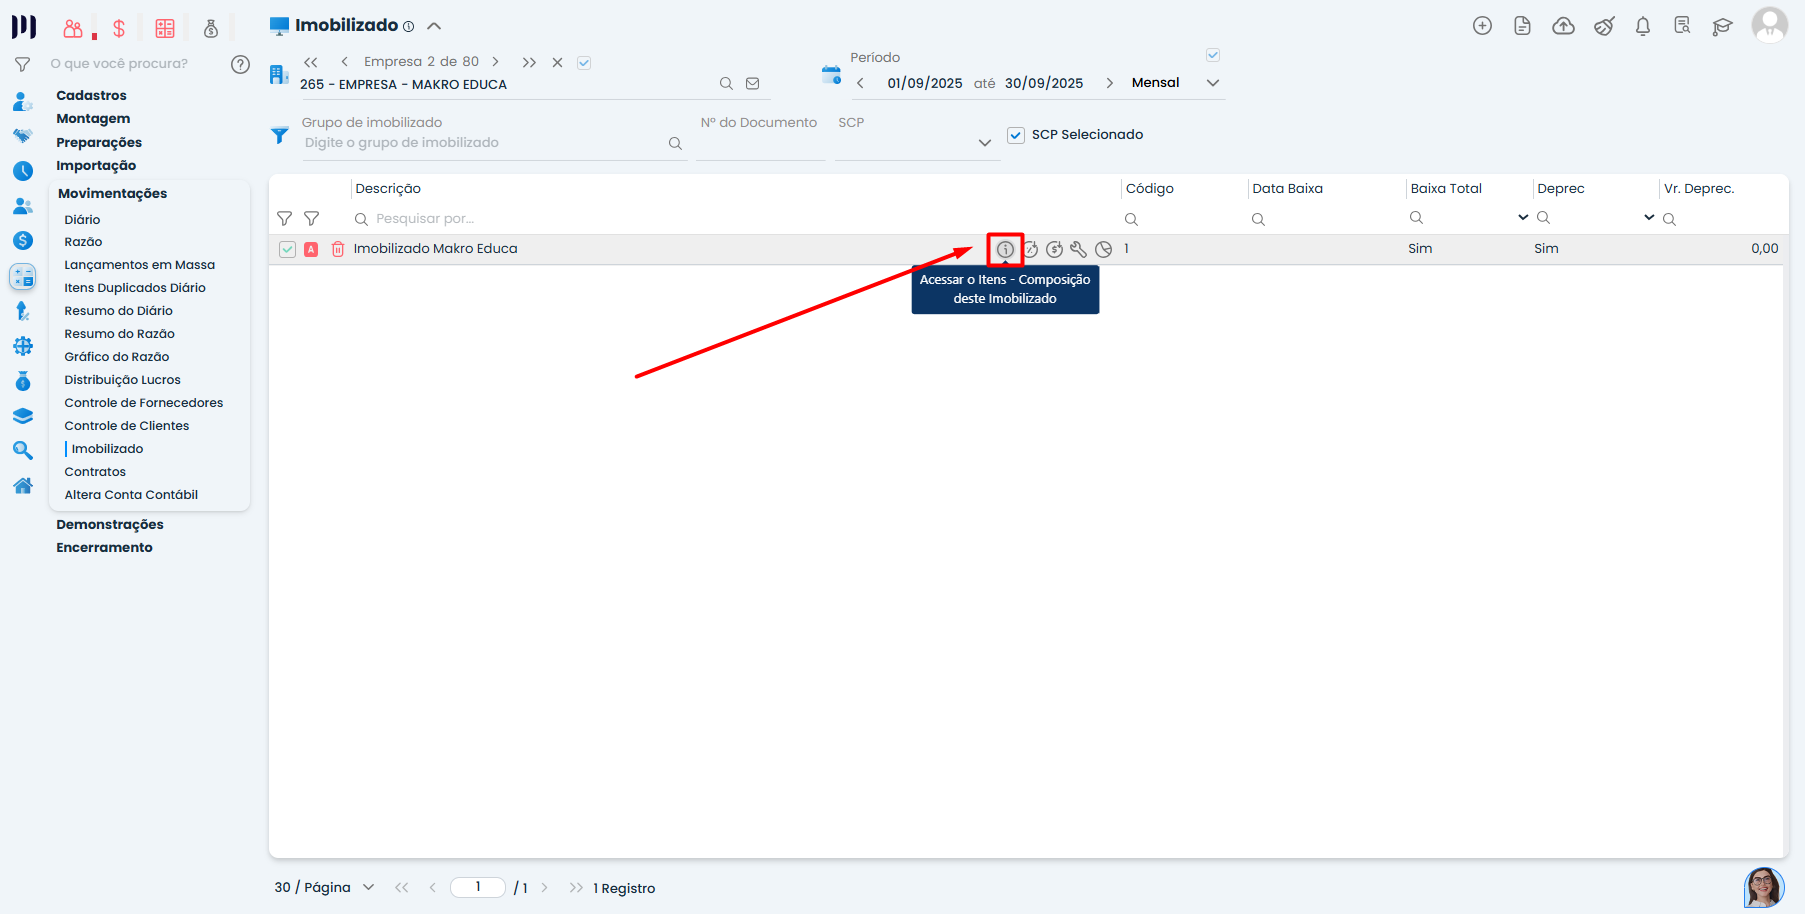
Task: Click the wrench icon in Imobilizado row
Action: (1078, 250)
